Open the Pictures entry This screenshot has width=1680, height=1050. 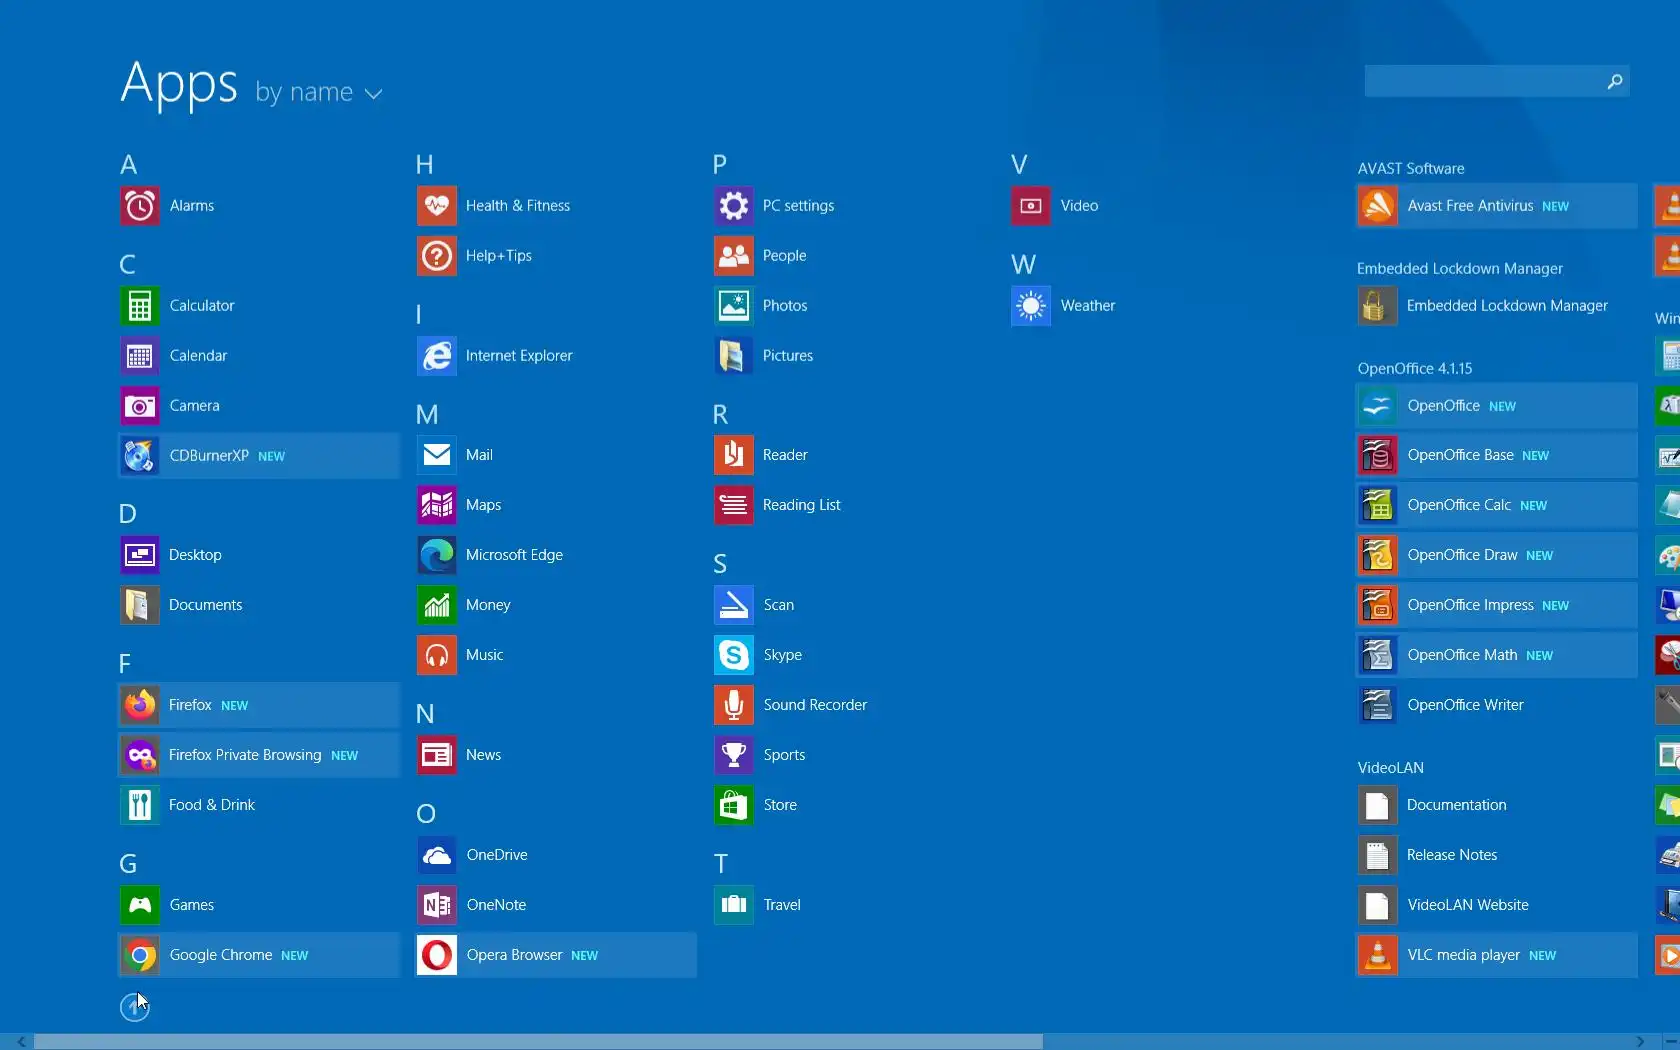tap(853, 356)
